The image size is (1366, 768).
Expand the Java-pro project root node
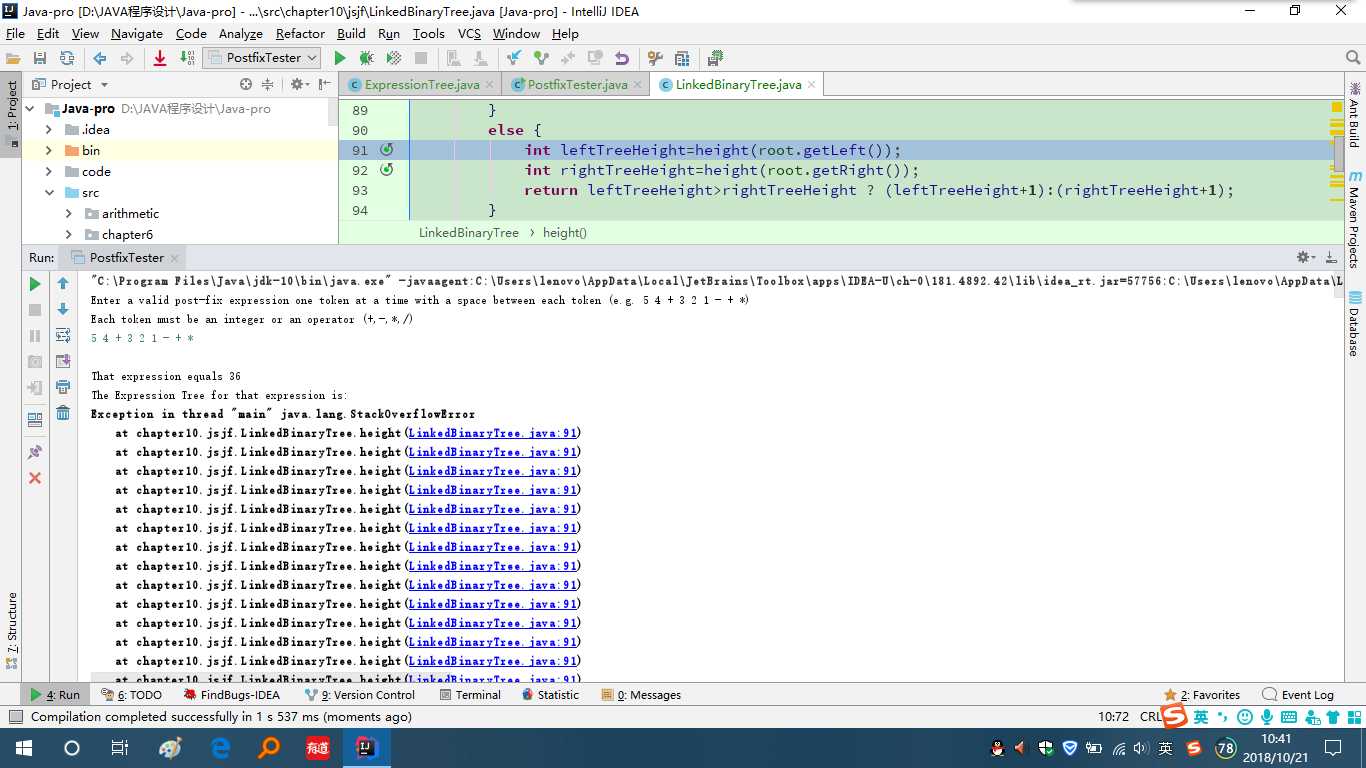(29, 109)
